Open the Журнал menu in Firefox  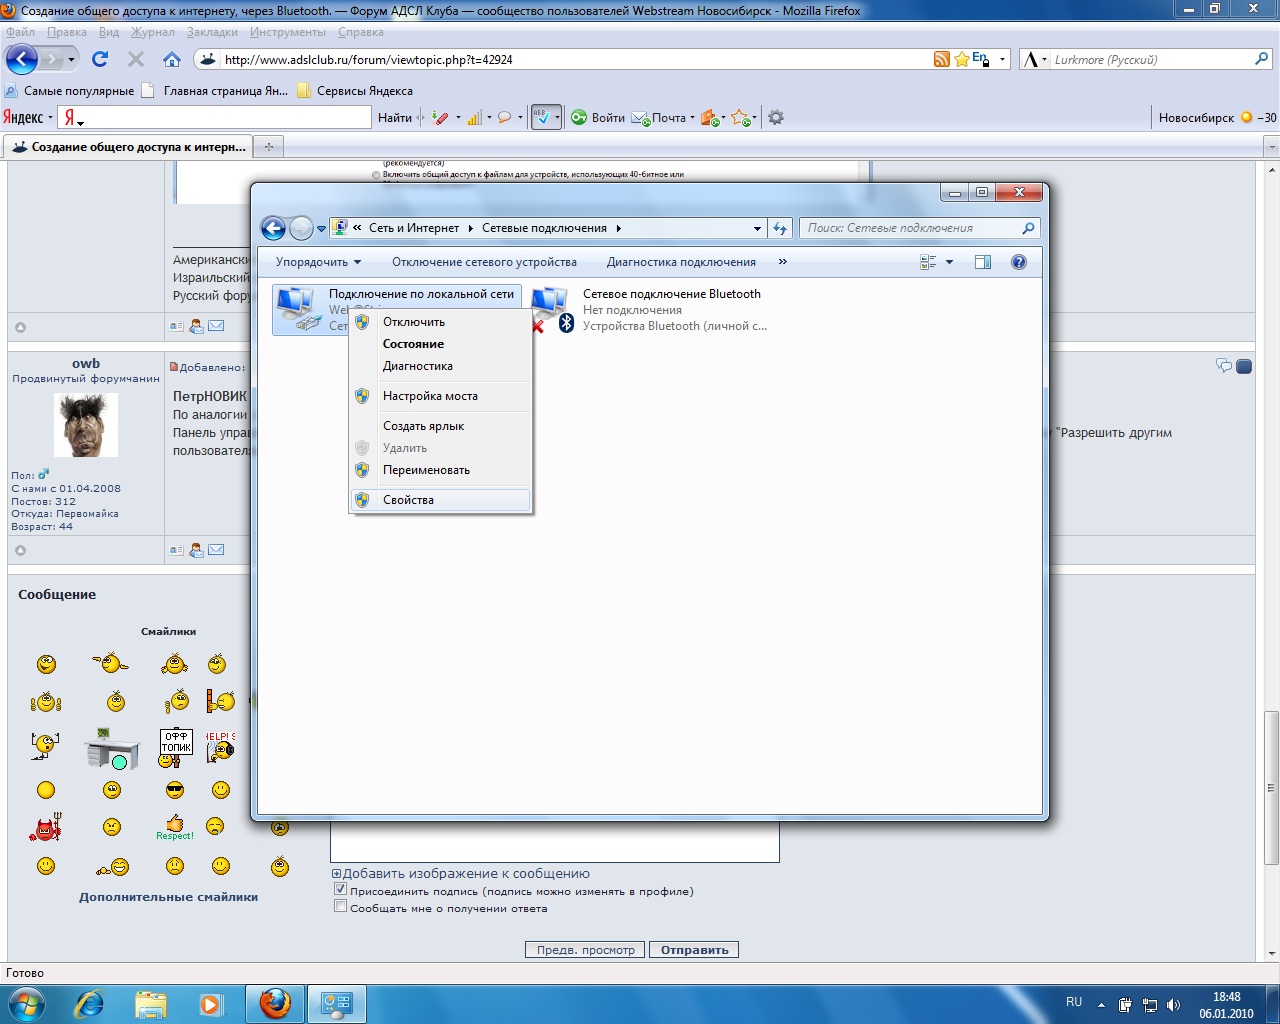point(152,32)
